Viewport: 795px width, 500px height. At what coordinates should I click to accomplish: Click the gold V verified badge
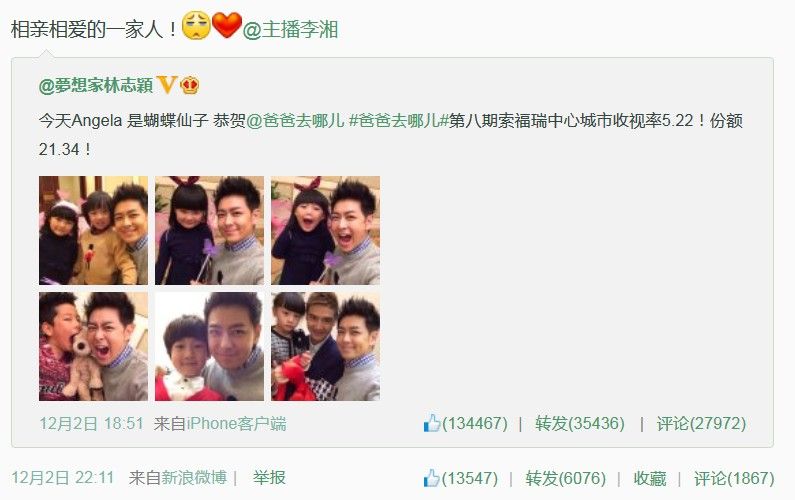point(166,85)
